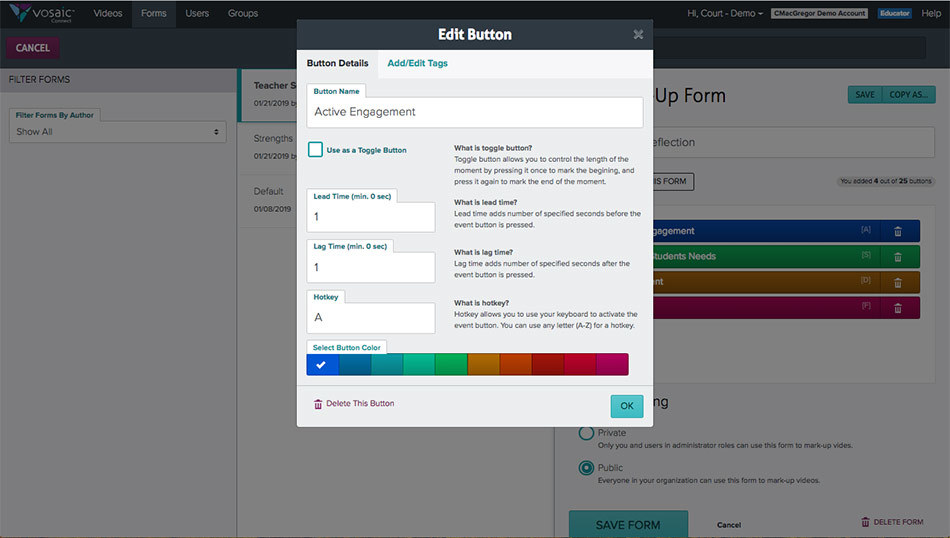This screenshot has height=538, width=950.
Task: Click the Button Name input field
Action: [x=475, y=112]
